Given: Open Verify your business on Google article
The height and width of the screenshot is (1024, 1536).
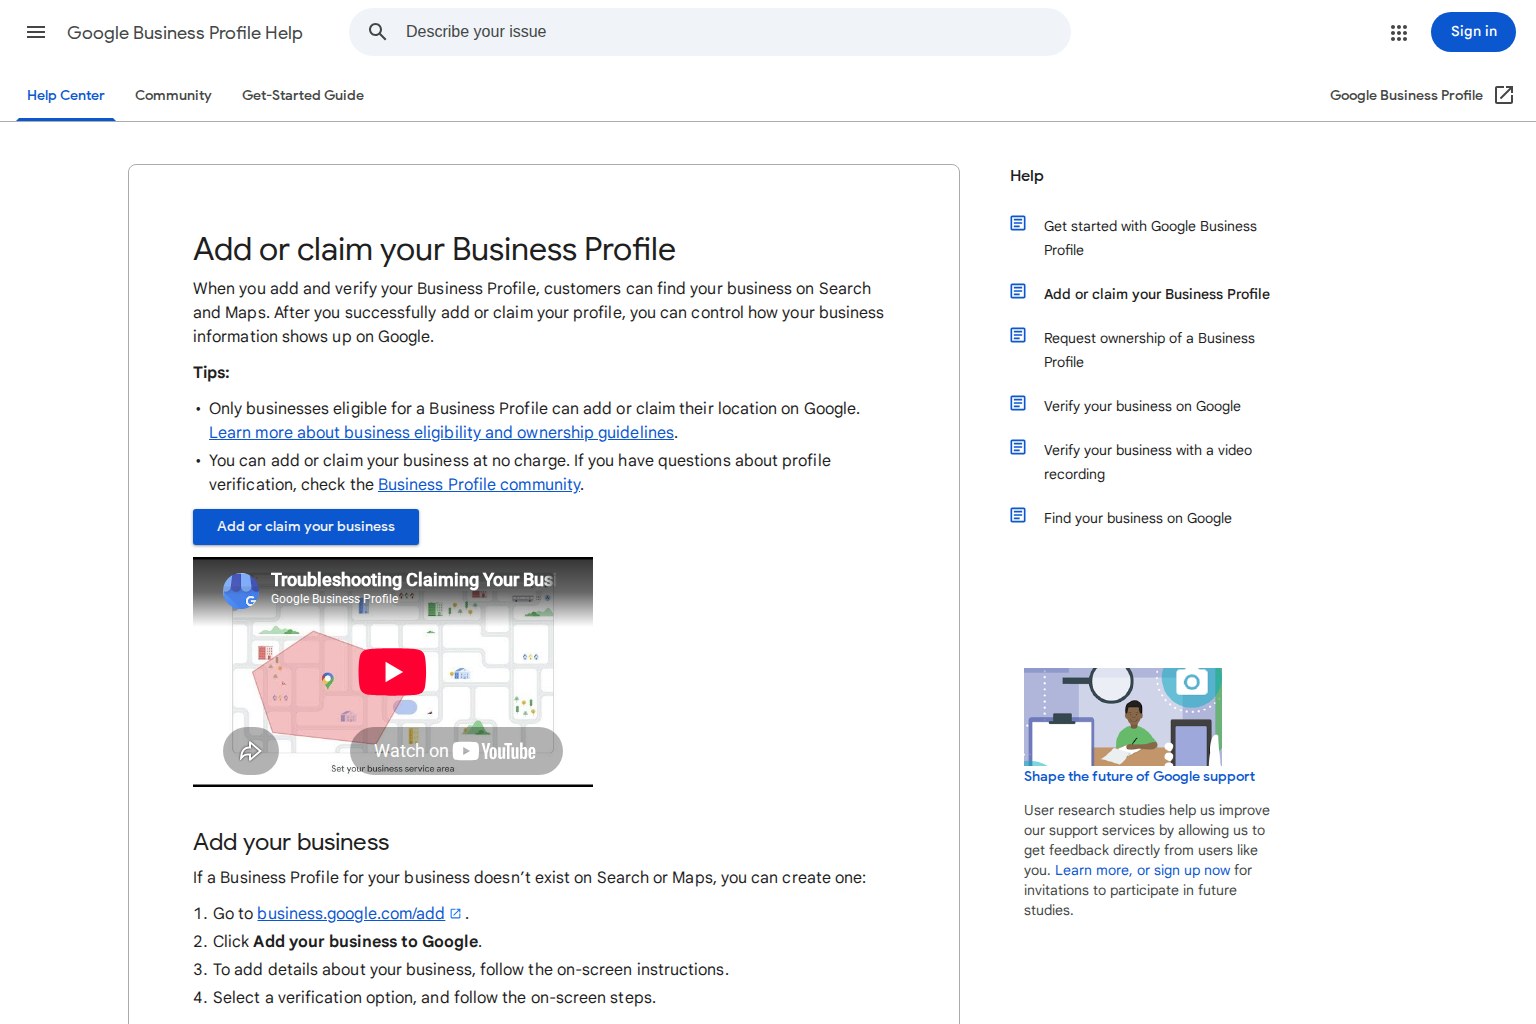Looking at the screenshot, I should click(x=1142, y=406).
